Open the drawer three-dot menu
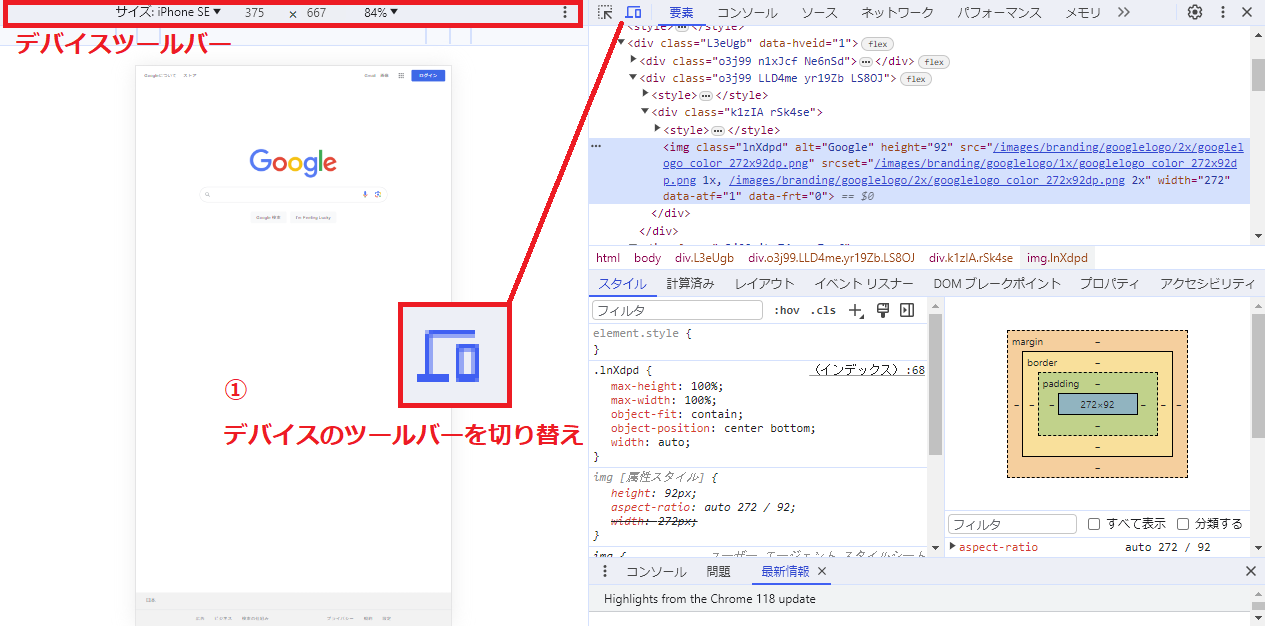Image resolution: width=1265 pixels, height=626 pixels. [604, 570]
